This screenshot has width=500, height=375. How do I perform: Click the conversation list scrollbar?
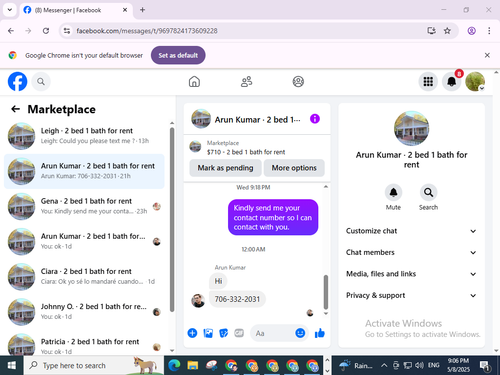pyautogui.click(x=172, y=219)
